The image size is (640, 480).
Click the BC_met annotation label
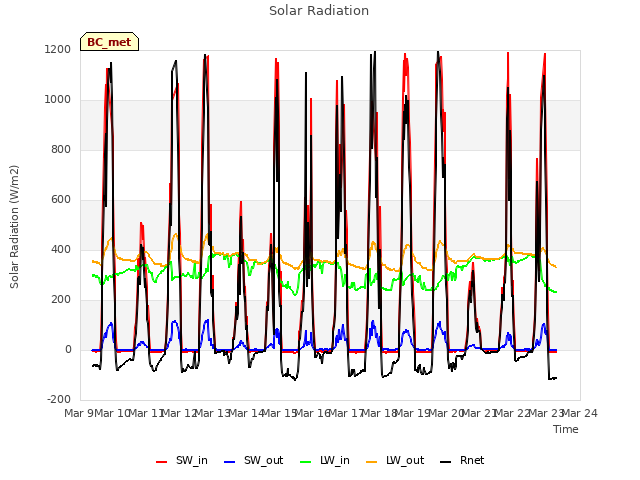[109, 42]
